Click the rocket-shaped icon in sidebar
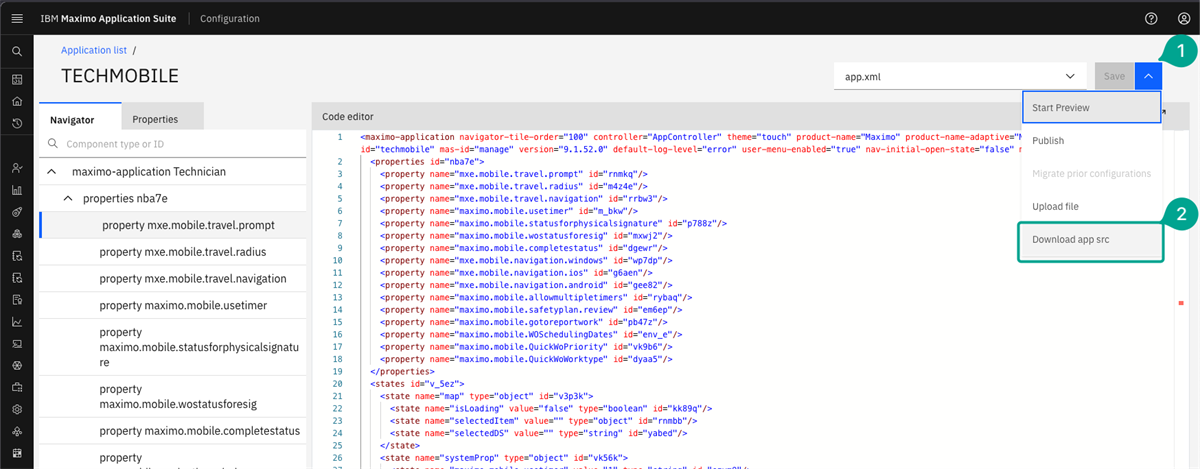The width and height of the screenshot is (1200, 469). pyautogui.click(x=17, y=211)
